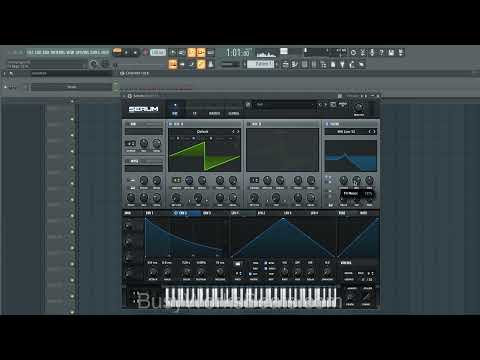Switch to Serum GLOBAL tab
The image size is (480, 360).
pyautogui.click(x=234, y=113)
